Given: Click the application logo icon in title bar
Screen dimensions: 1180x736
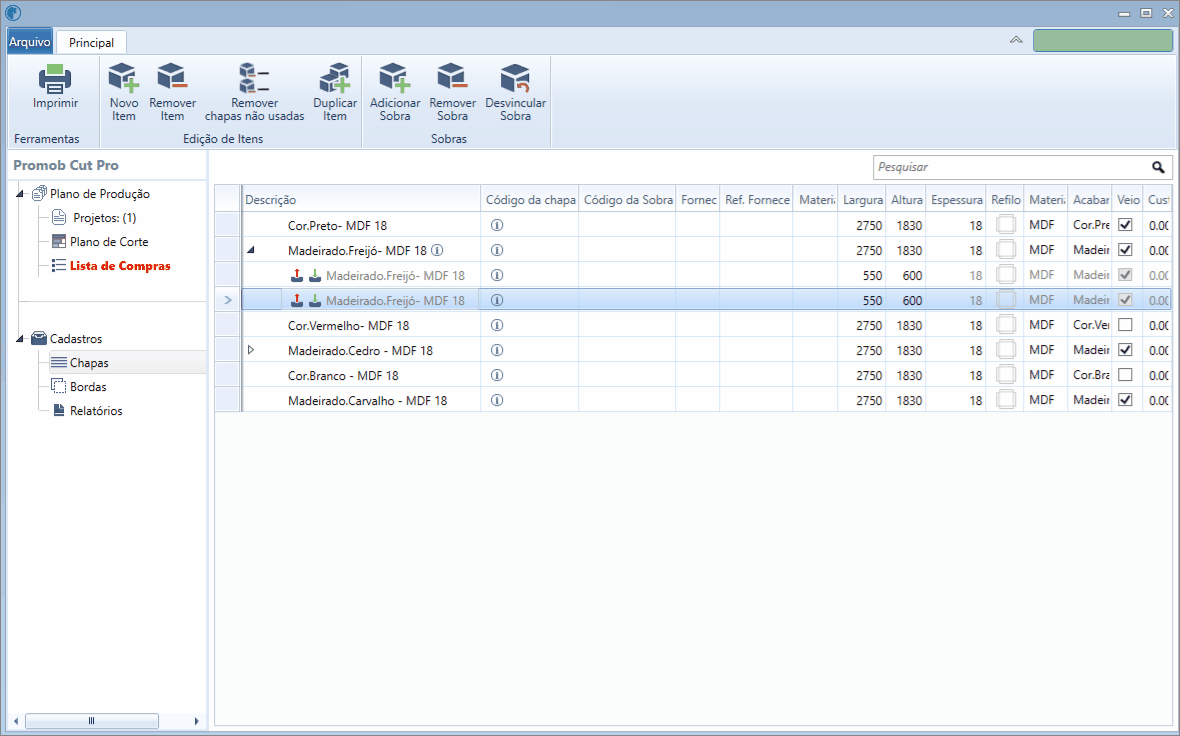Looking at the screenshot, I should click(x=13, y=13).
